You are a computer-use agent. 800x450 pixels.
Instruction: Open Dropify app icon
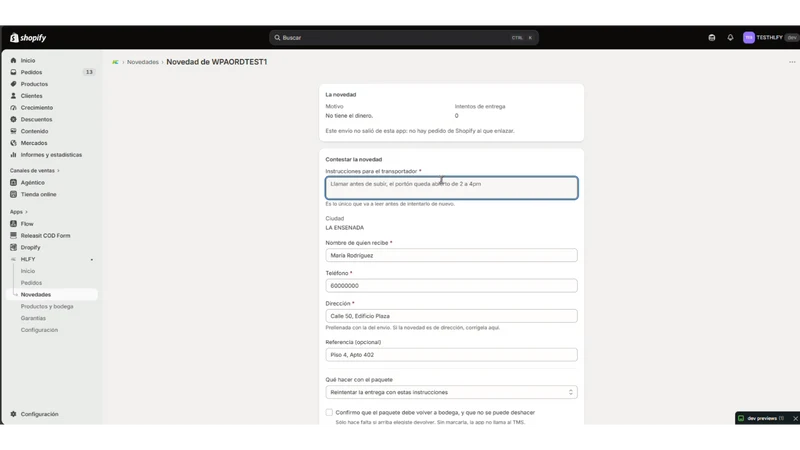point(13,247)
